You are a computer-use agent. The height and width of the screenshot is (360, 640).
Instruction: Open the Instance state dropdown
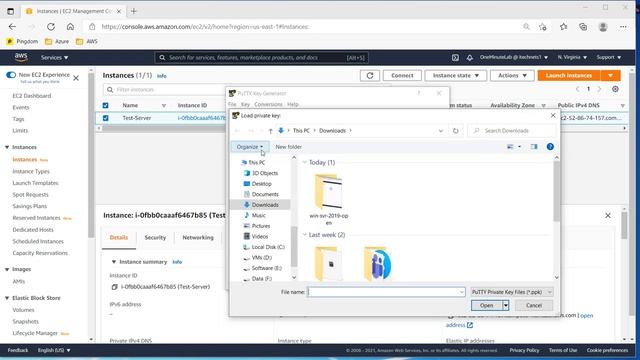456,76
